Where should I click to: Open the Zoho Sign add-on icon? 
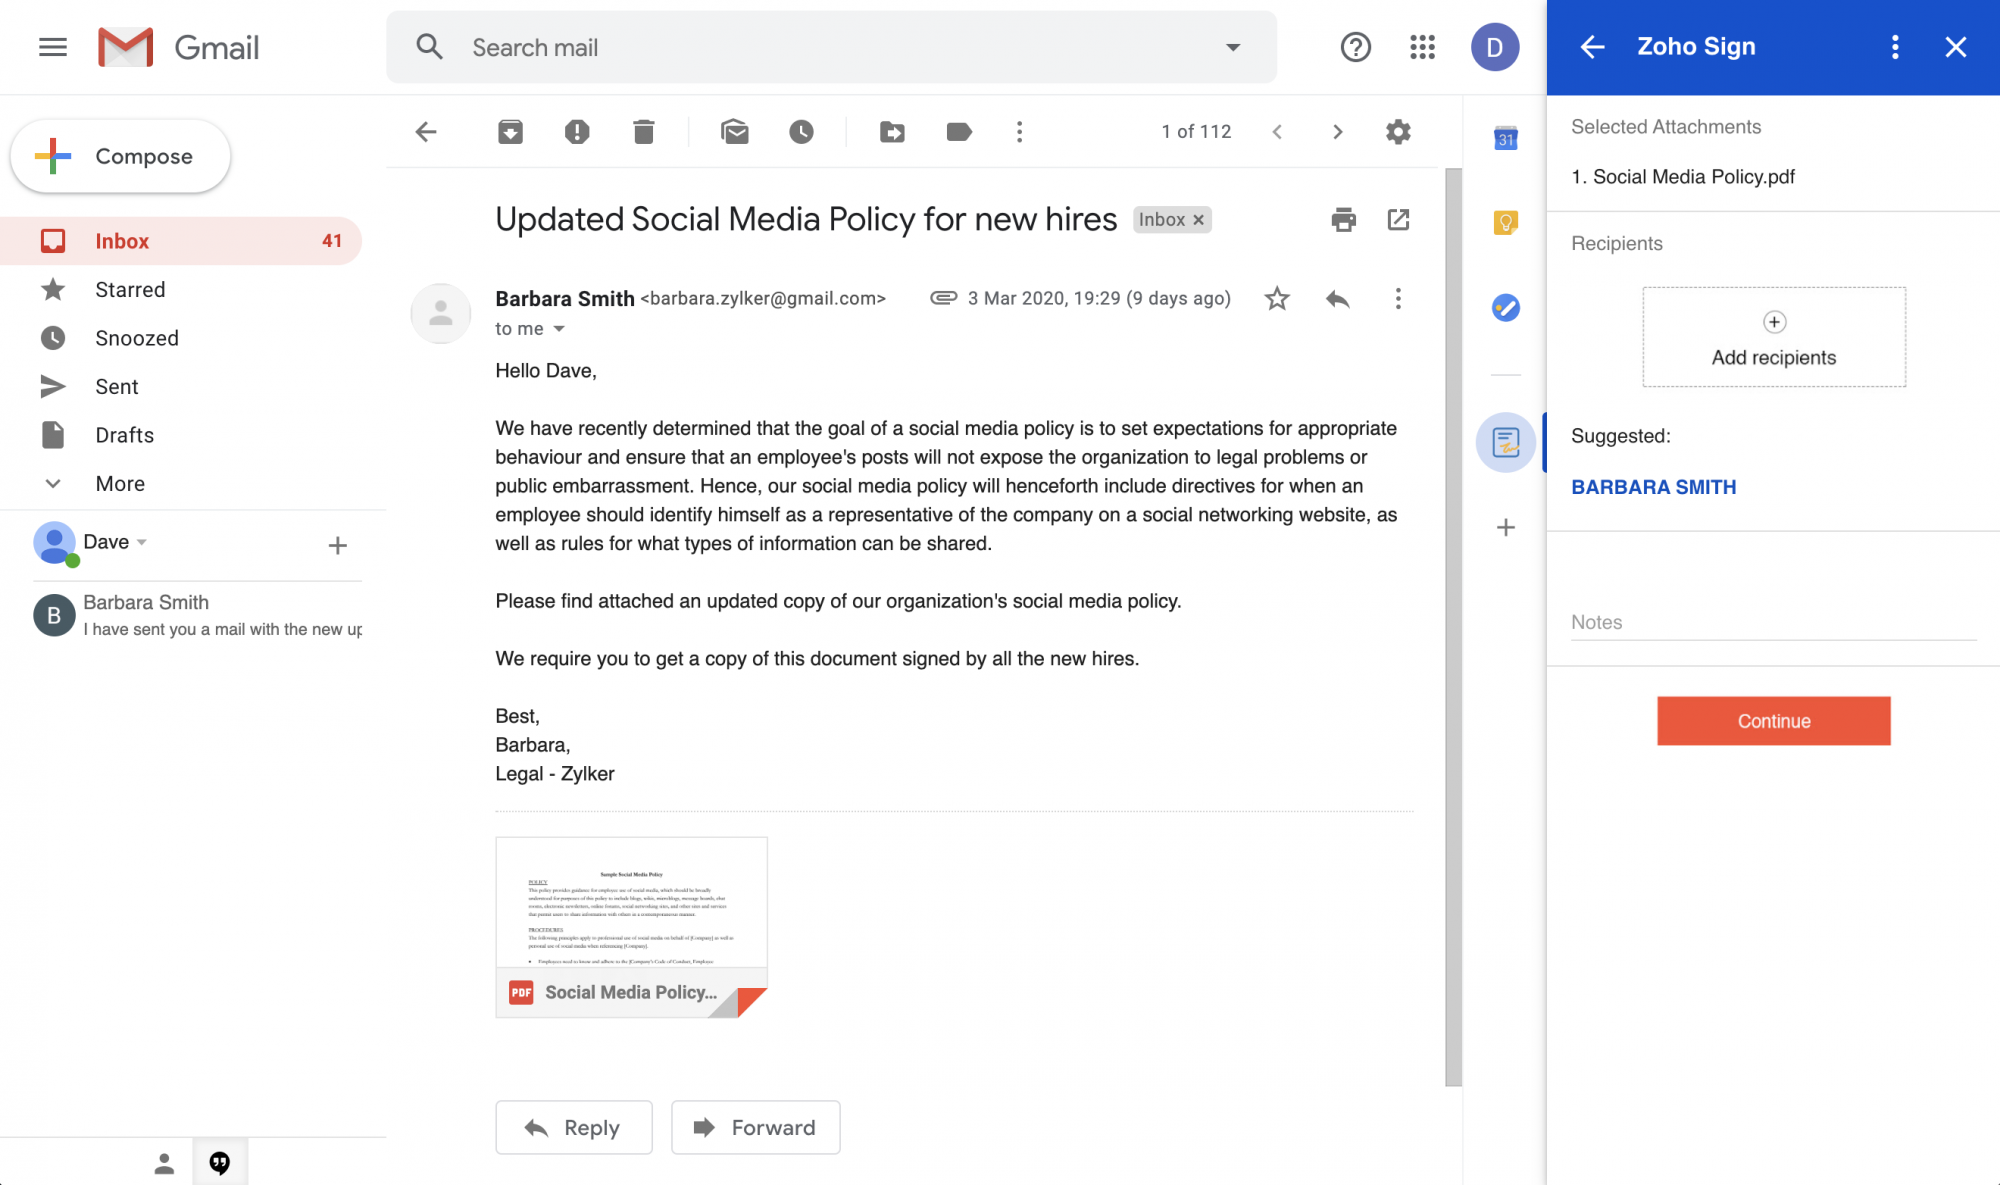(1505, 442)
